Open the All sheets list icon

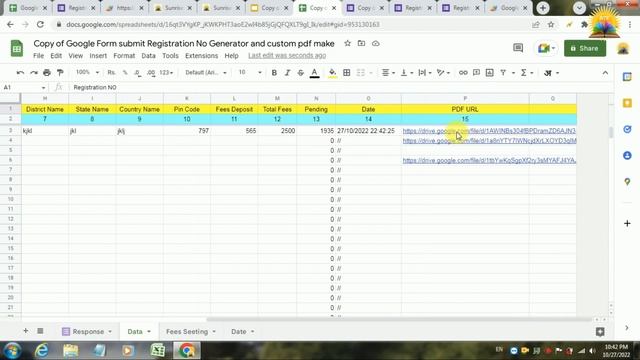click(40, 331)
